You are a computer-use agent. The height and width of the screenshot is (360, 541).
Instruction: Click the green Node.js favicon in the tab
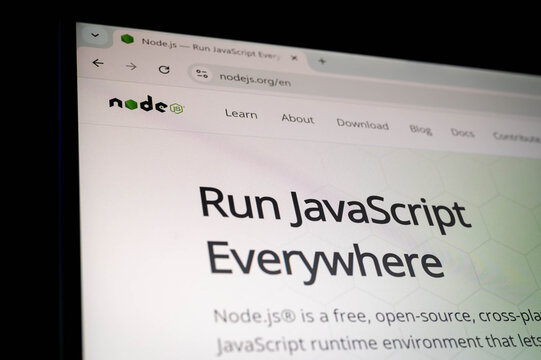tap(127, 39)
